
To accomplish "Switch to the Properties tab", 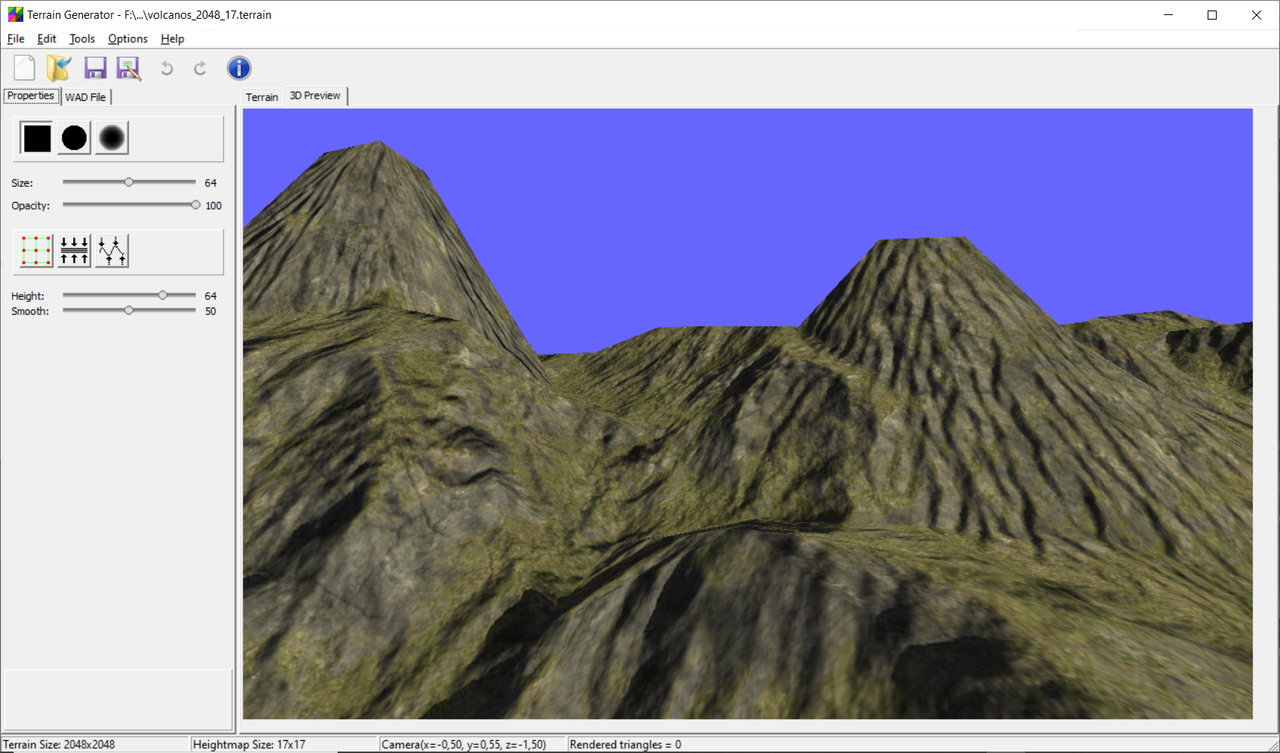I will pos(31,96).
